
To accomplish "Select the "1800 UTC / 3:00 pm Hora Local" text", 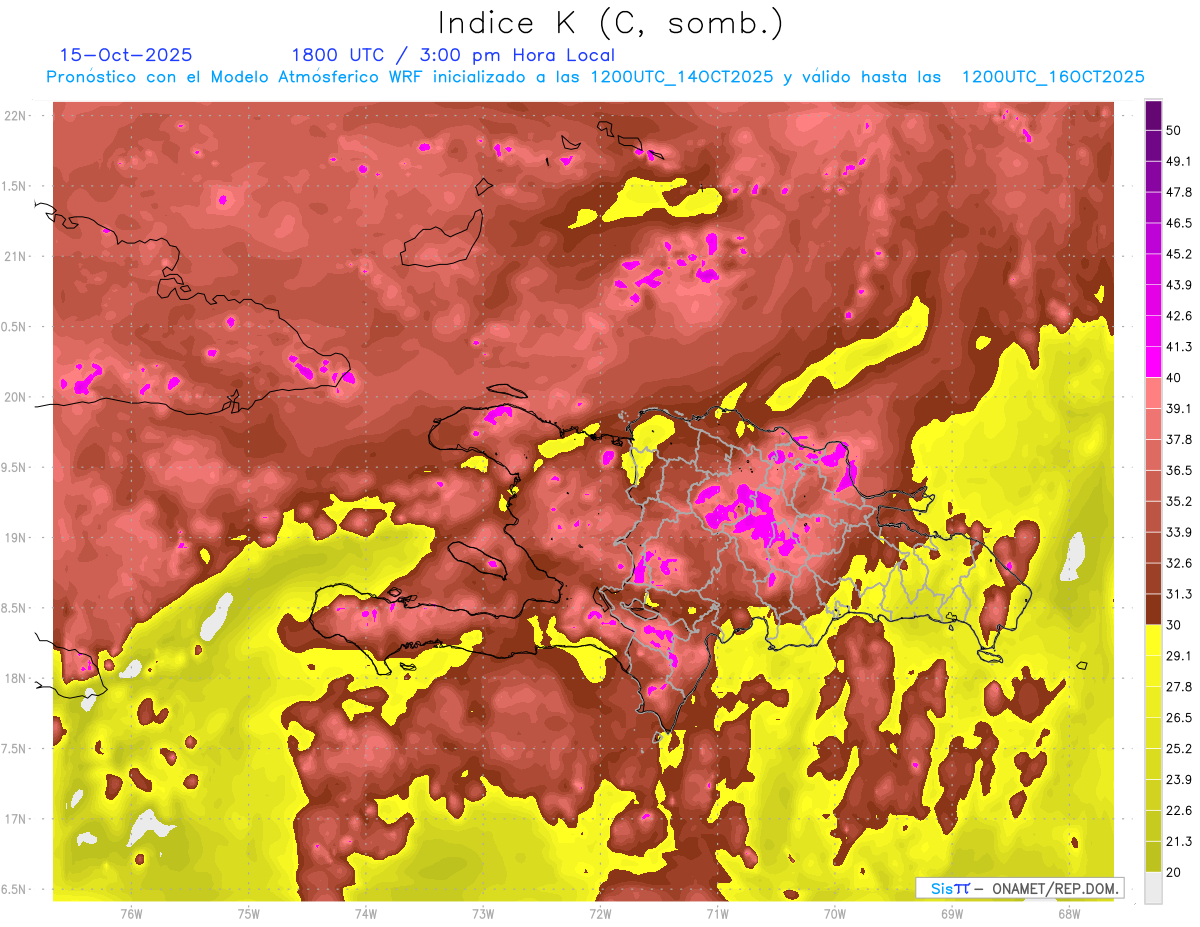I will coord(452,55).
